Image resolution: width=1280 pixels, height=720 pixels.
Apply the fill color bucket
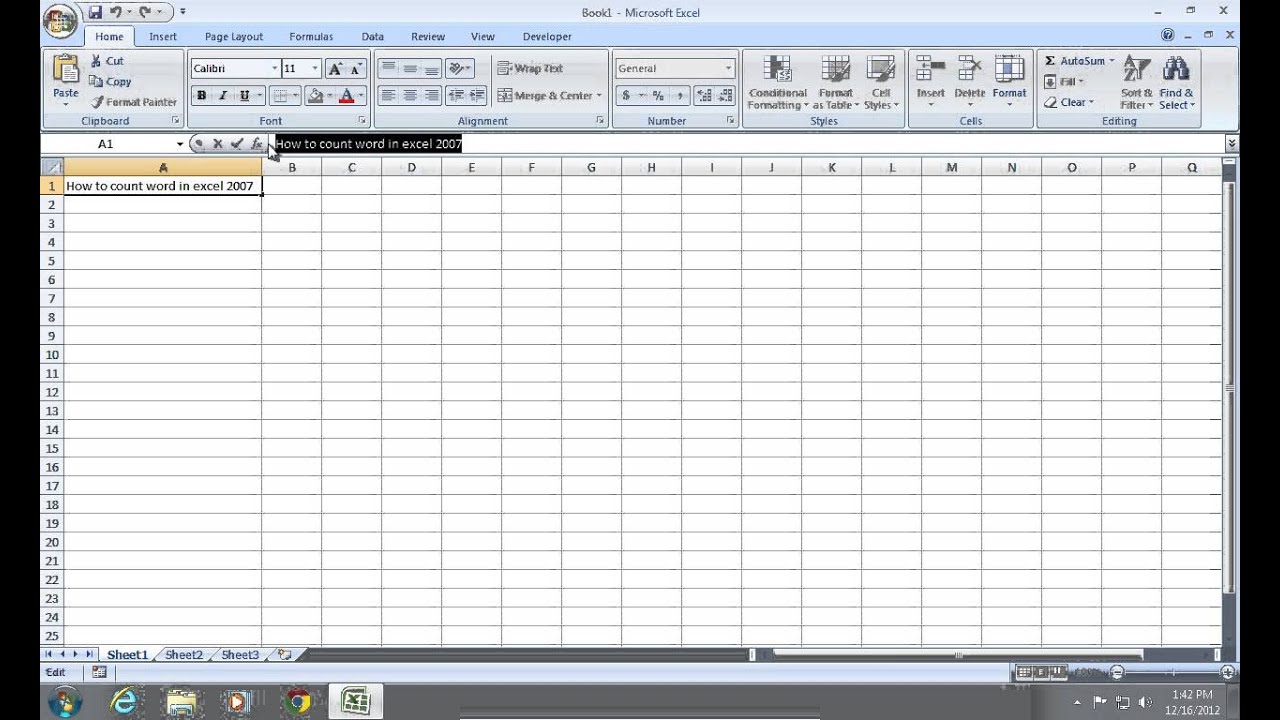pyautogui.click(x=316, y=96)
